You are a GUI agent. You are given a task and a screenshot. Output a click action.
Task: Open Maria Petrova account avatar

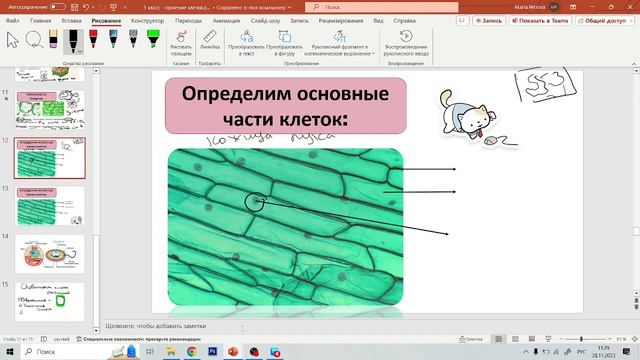[x=554, y=7]
